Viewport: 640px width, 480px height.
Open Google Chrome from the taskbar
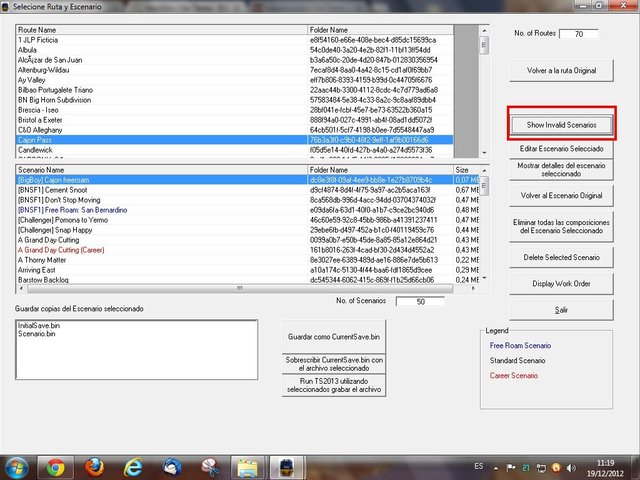[55, 466]
